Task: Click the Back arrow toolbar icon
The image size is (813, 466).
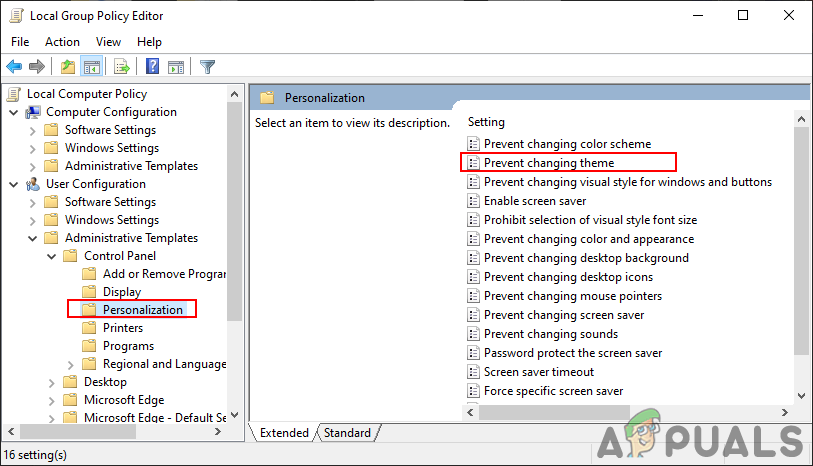Action: [x=14, y=66]
